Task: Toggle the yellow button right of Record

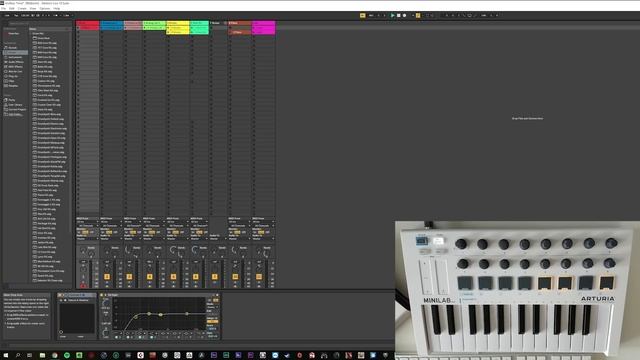Action: 418,16
